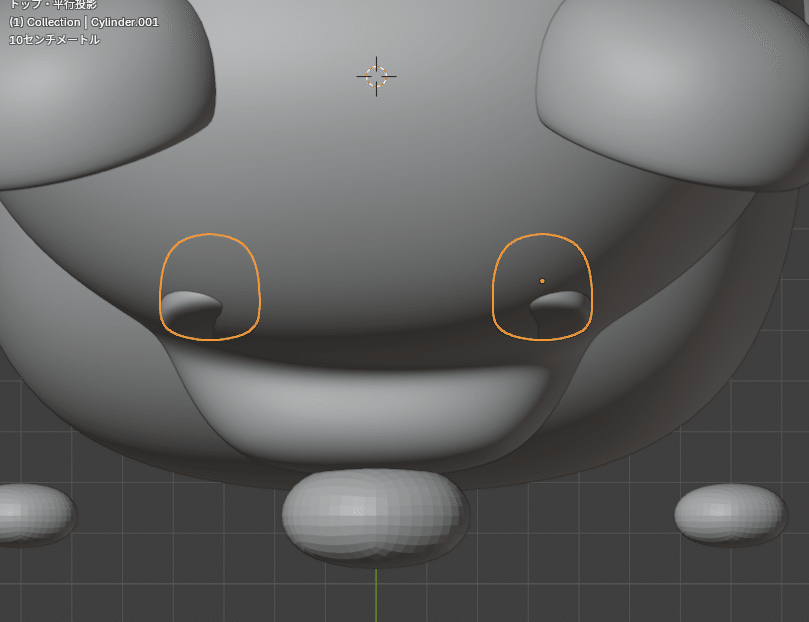Select the small ellipsoid at lower right
This screenshot has width=809, height=622.
731,514
